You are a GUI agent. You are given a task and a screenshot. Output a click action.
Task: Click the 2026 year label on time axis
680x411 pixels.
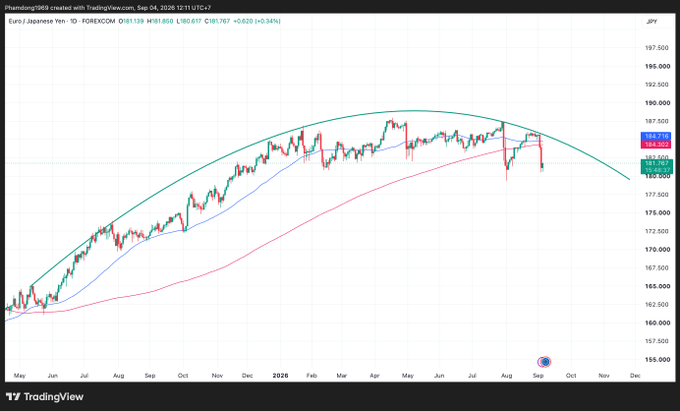280,375
